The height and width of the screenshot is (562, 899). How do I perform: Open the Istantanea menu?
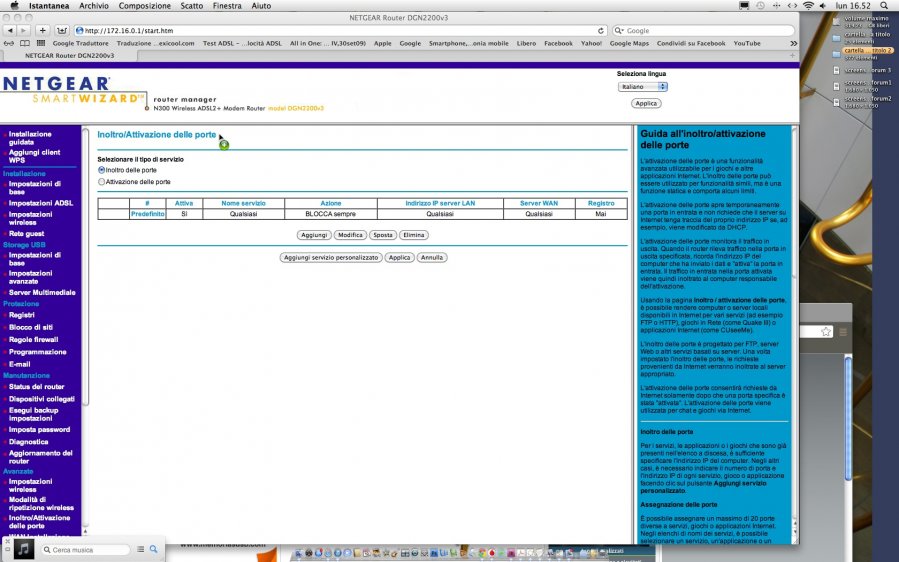[49, 6]
